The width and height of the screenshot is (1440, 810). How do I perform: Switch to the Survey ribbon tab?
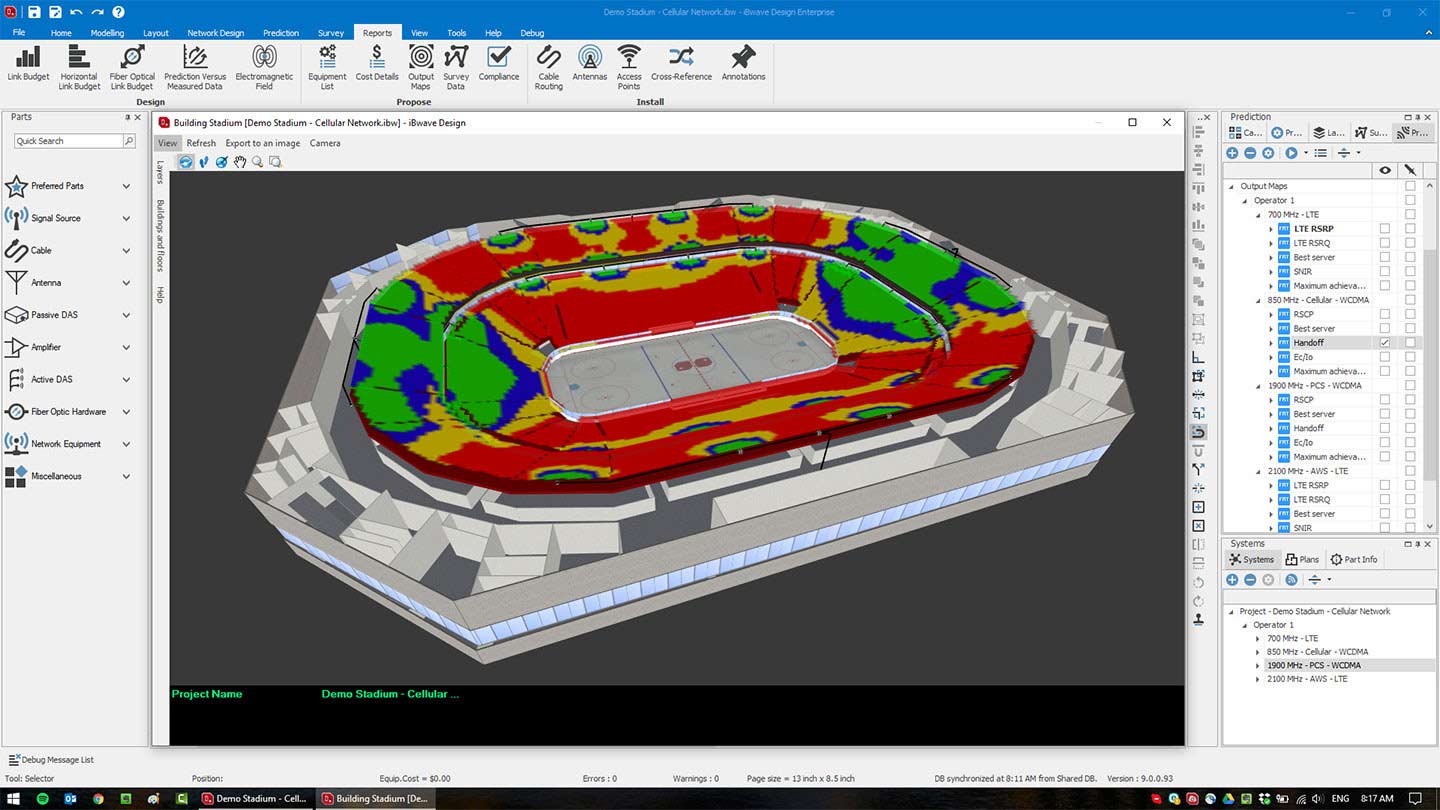(330, 32)
